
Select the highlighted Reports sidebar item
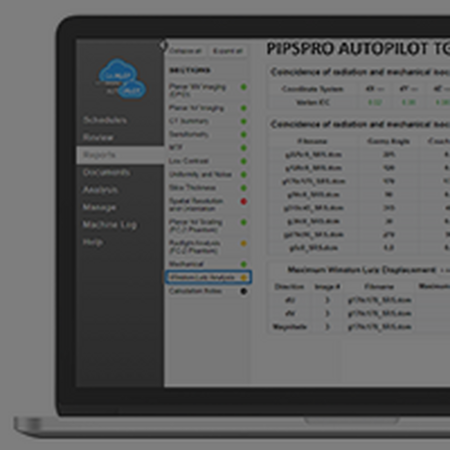tap(120, 155)
